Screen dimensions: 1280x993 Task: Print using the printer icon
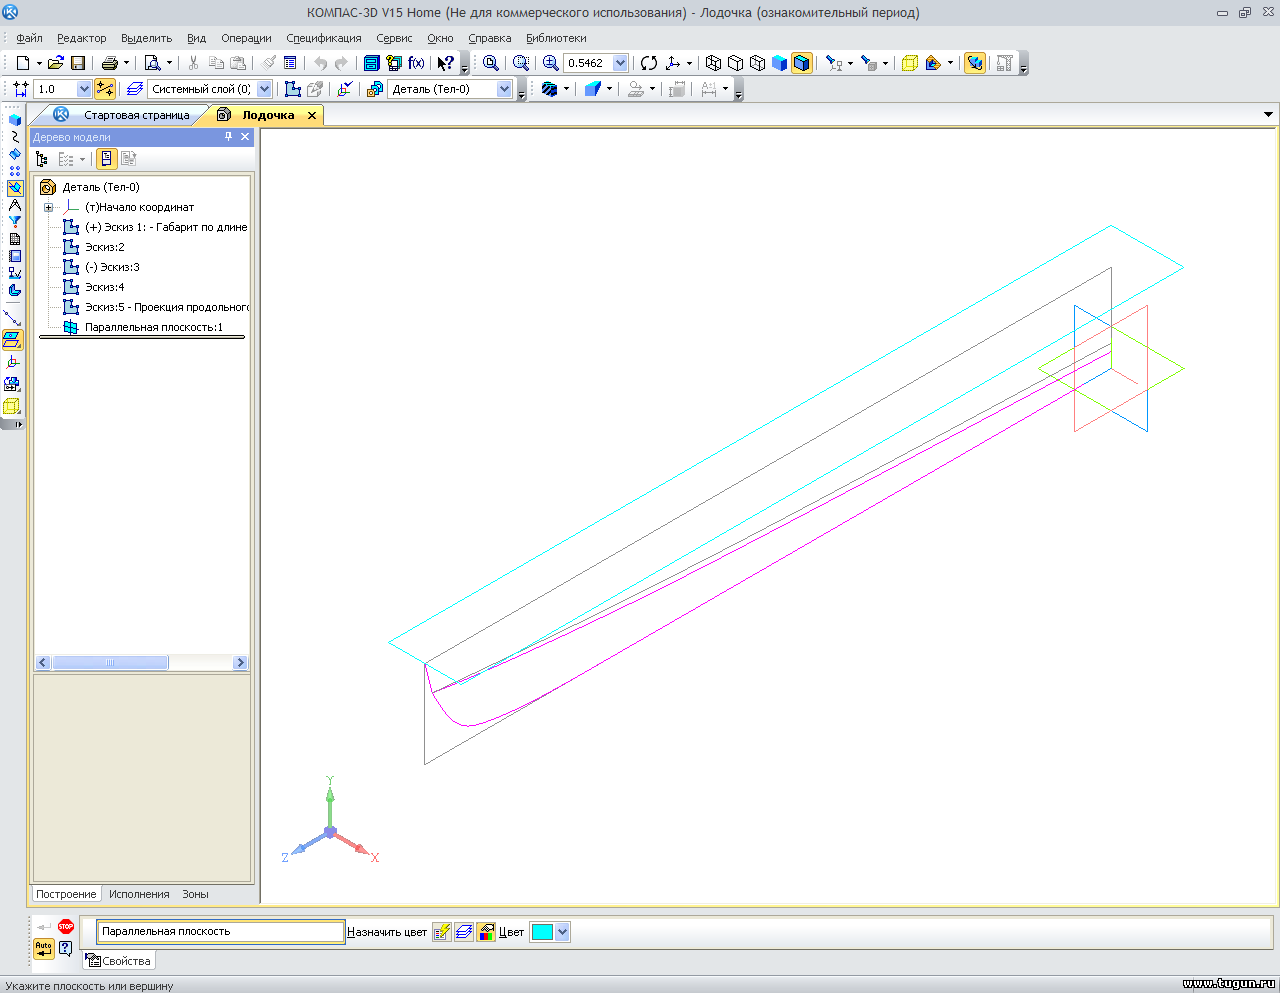click(x=110, y=63)
